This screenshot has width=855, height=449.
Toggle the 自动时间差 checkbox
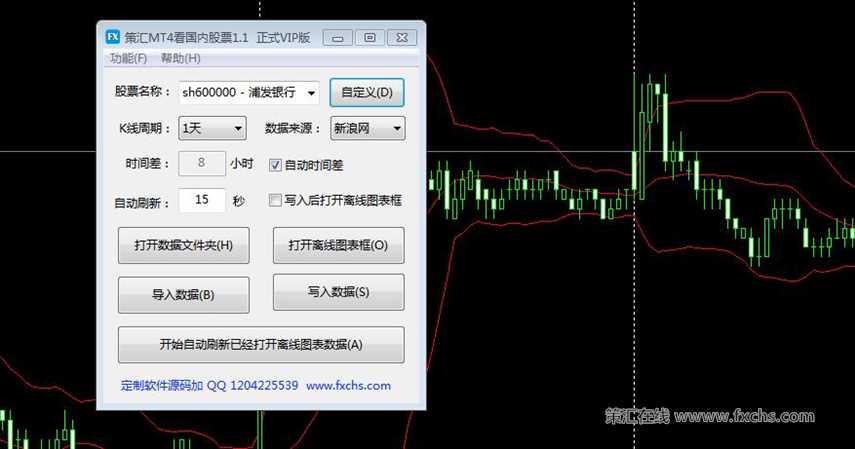click(275, 165)
